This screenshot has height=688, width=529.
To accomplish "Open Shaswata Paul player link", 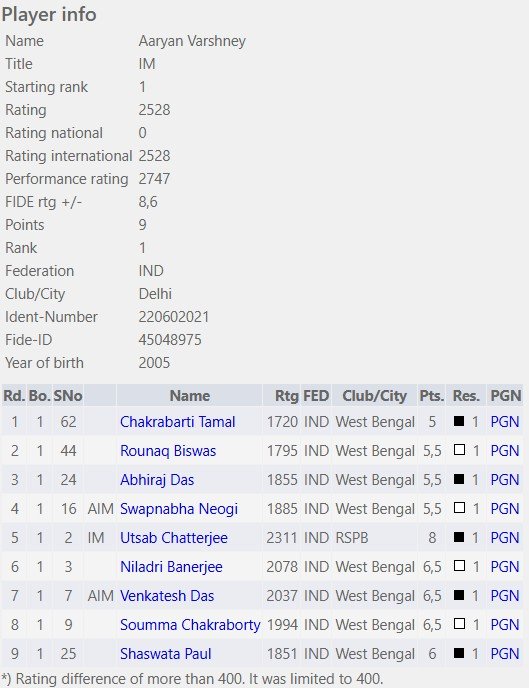I will click(x=166, y=653).
